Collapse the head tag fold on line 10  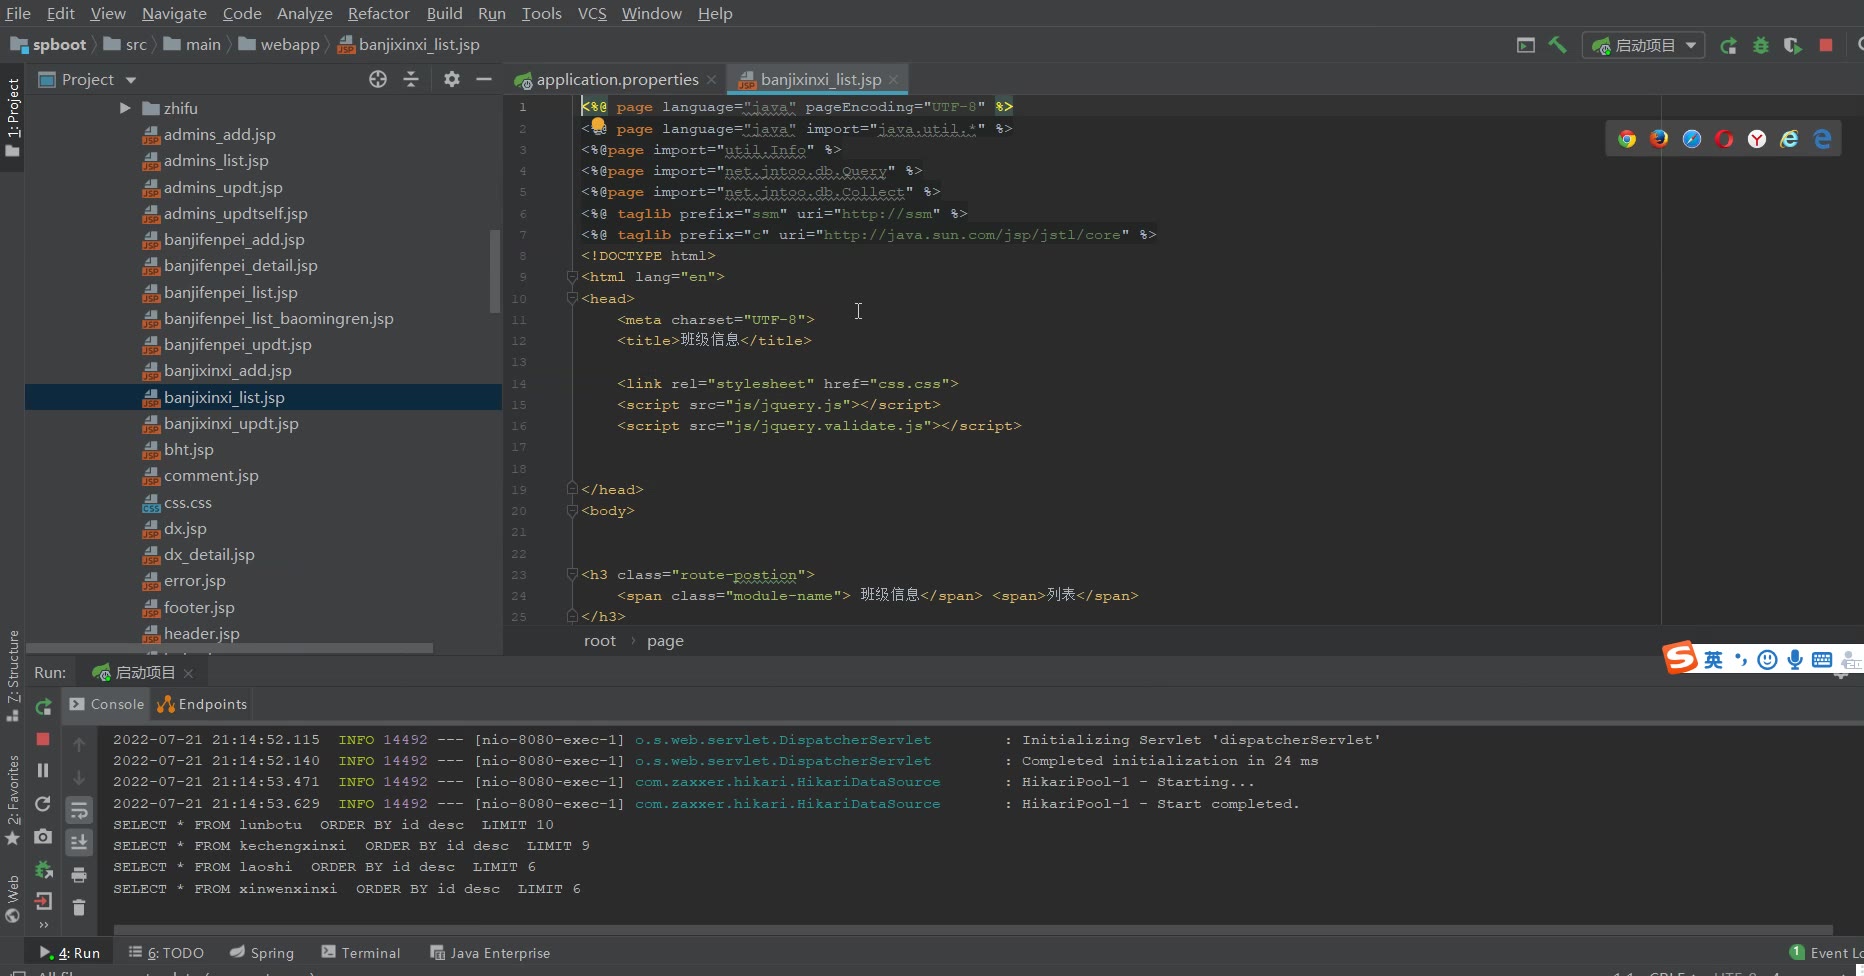click(572, 298)
